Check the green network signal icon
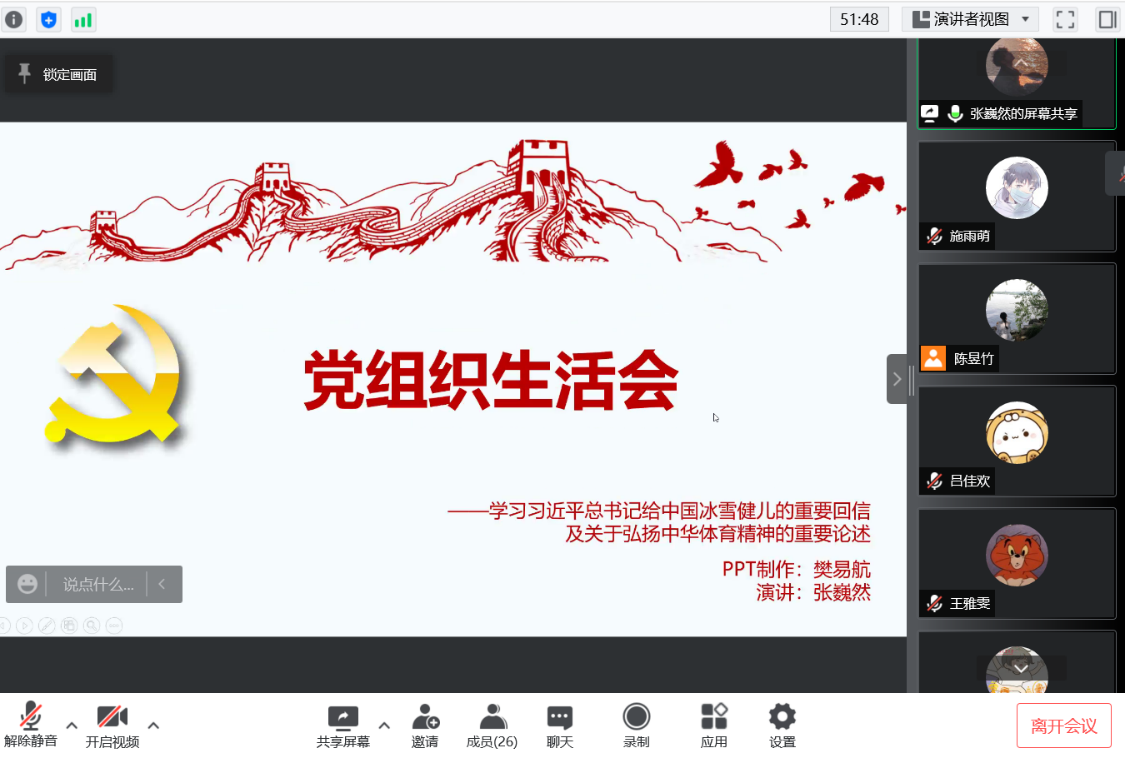 83,19
